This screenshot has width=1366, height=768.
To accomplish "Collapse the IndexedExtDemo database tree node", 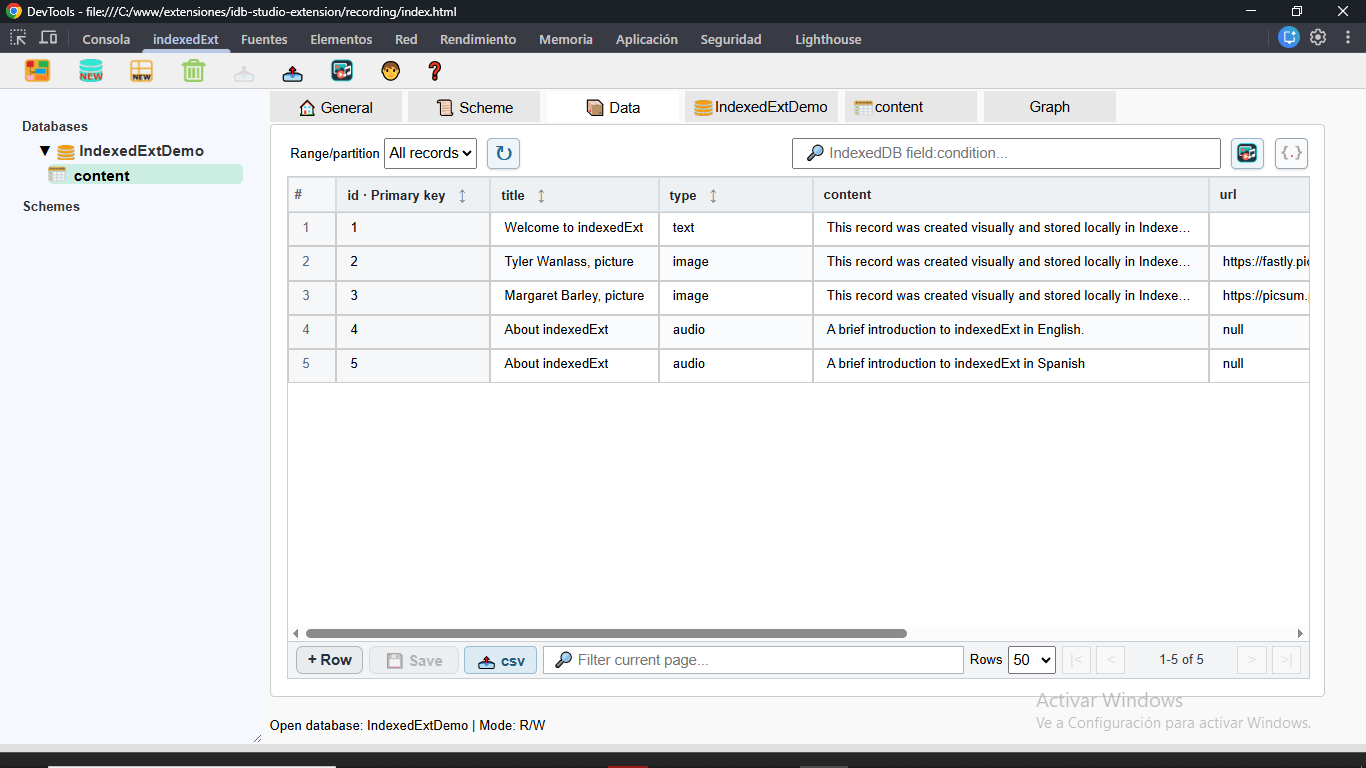I will coord(45,151).
